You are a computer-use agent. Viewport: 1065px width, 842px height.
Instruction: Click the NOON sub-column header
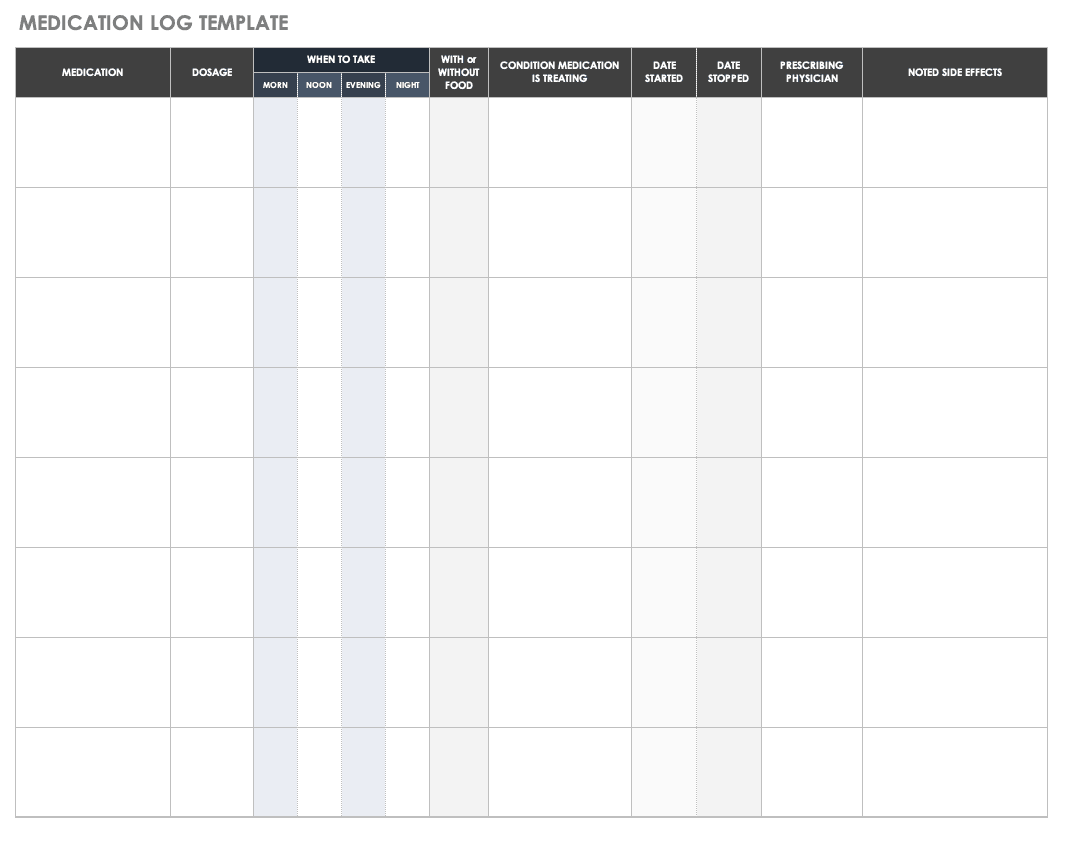click(318, 85)
